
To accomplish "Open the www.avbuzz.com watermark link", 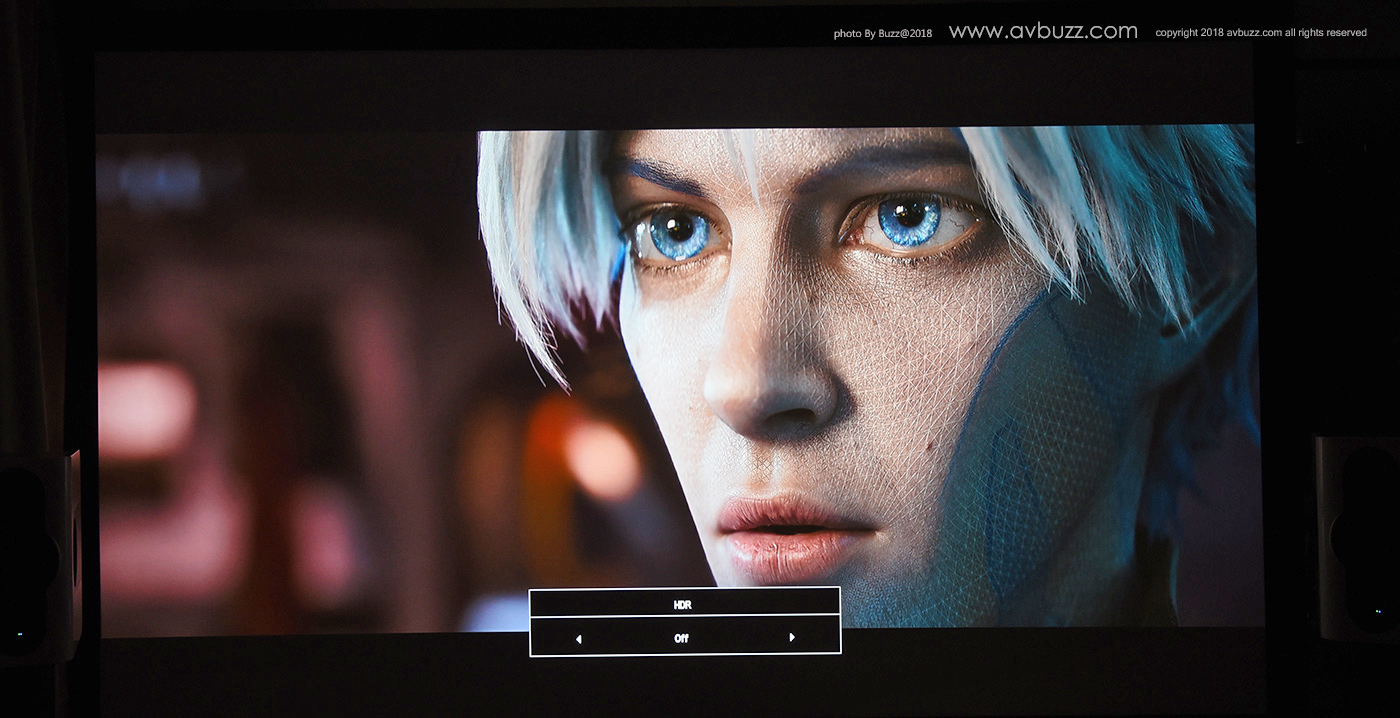I will point(1043,32).
